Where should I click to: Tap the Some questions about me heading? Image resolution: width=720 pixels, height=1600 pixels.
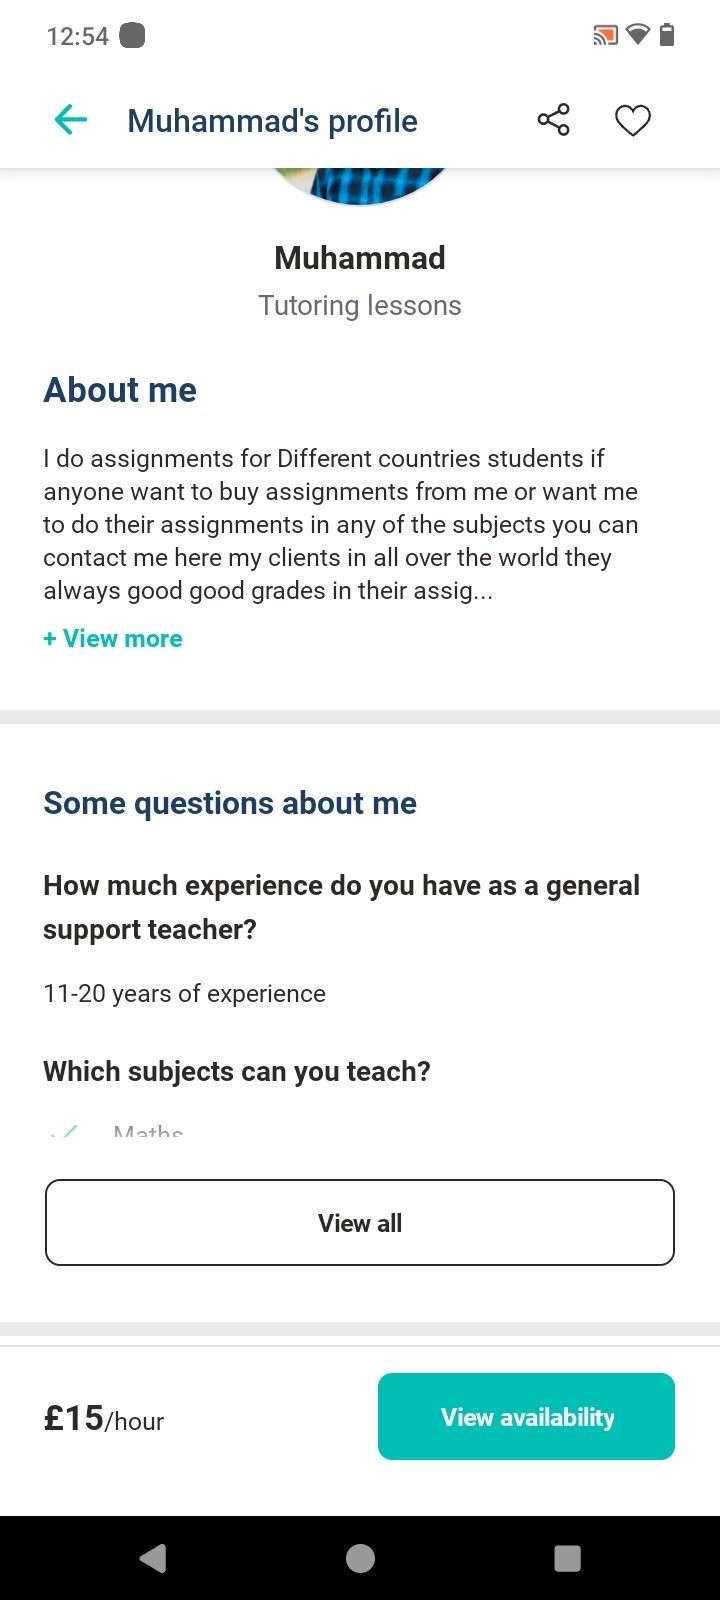click(230, 803)
